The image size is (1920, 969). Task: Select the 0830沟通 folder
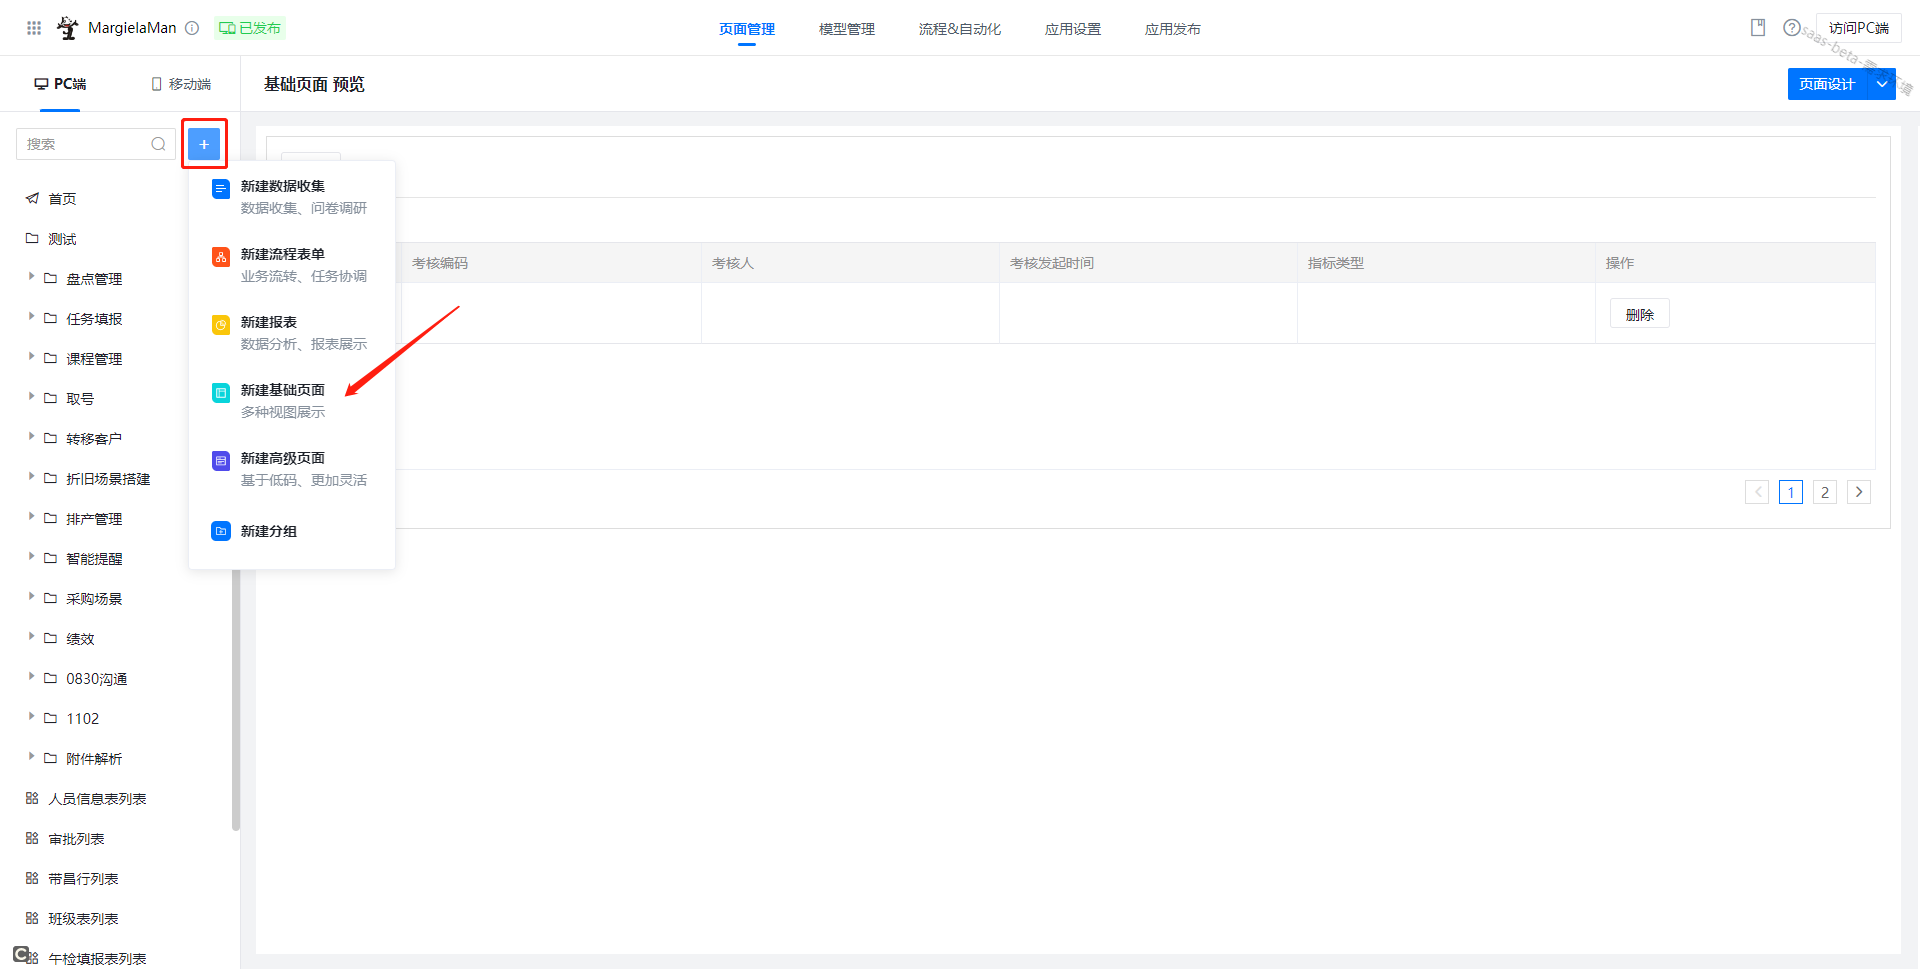coord(96,679)
